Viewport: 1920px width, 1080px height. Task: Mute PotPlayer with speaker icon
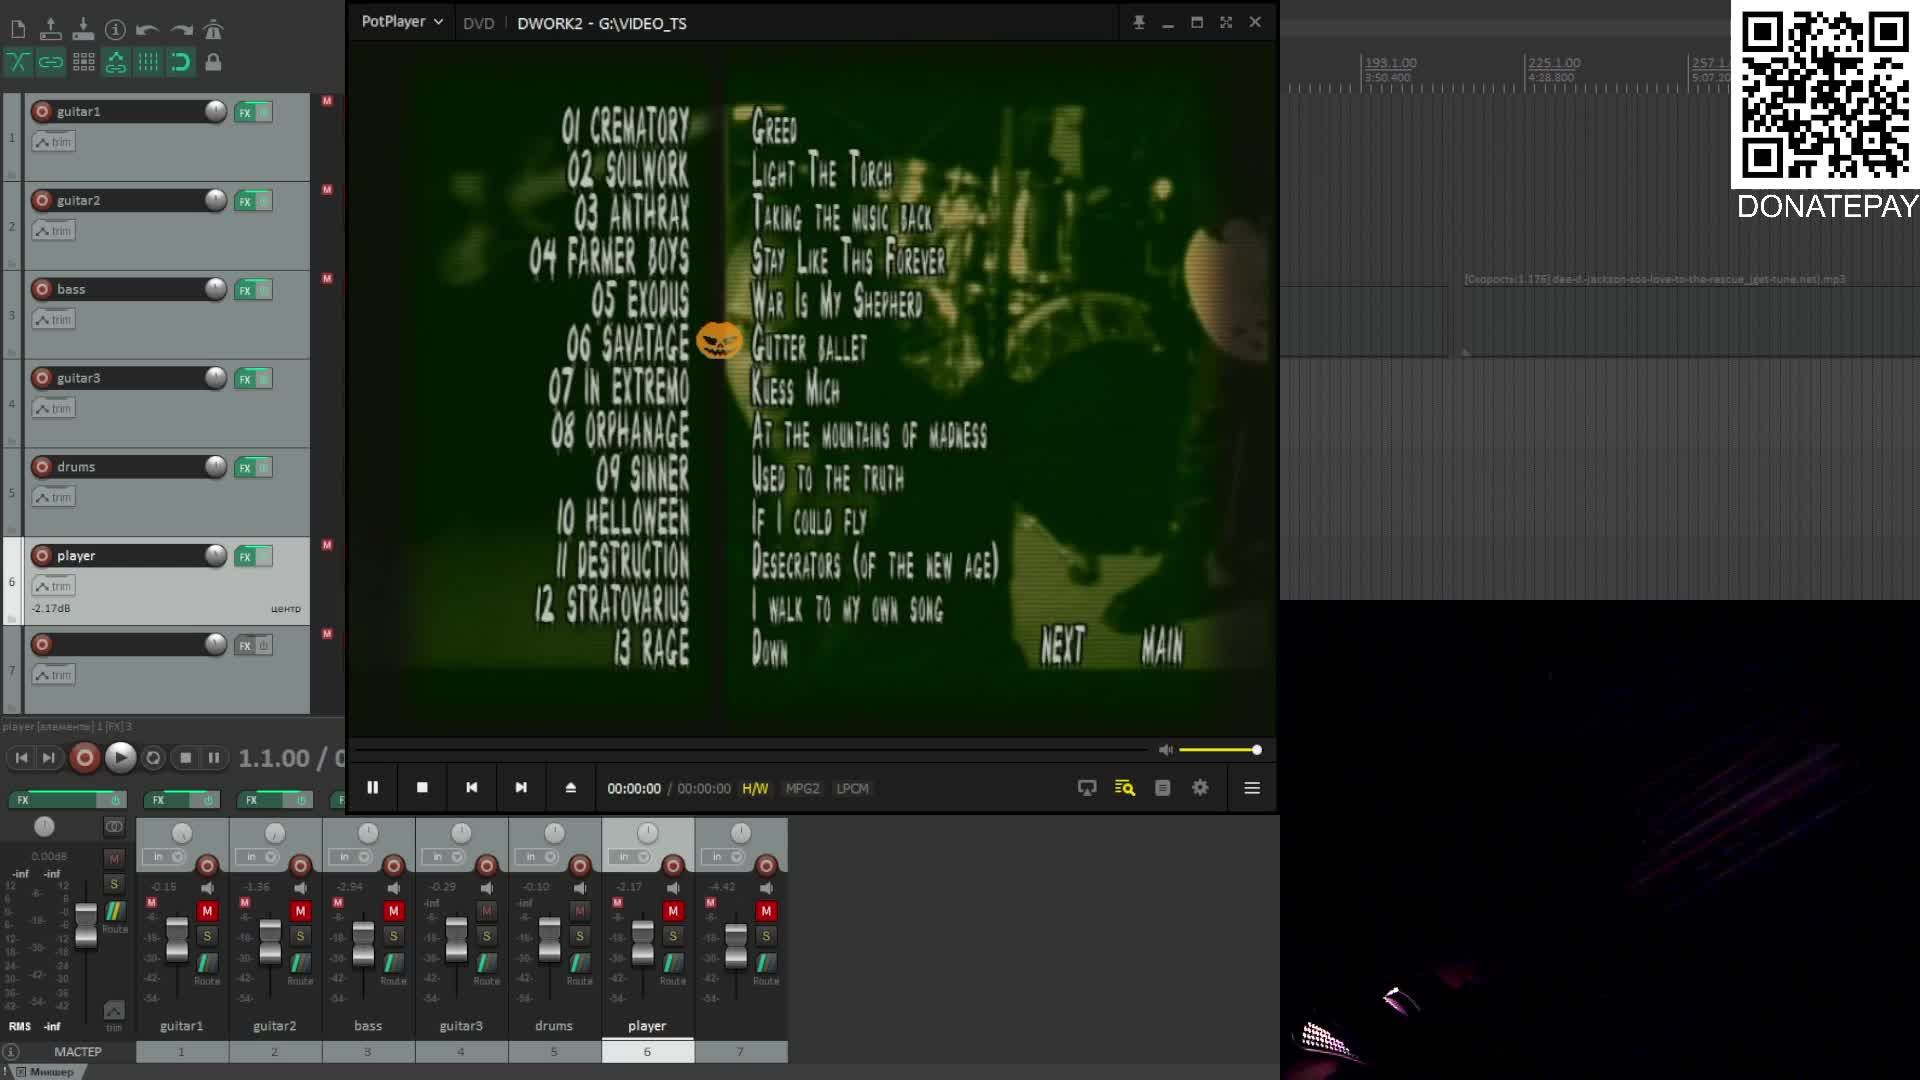(x=1165, y=750)
